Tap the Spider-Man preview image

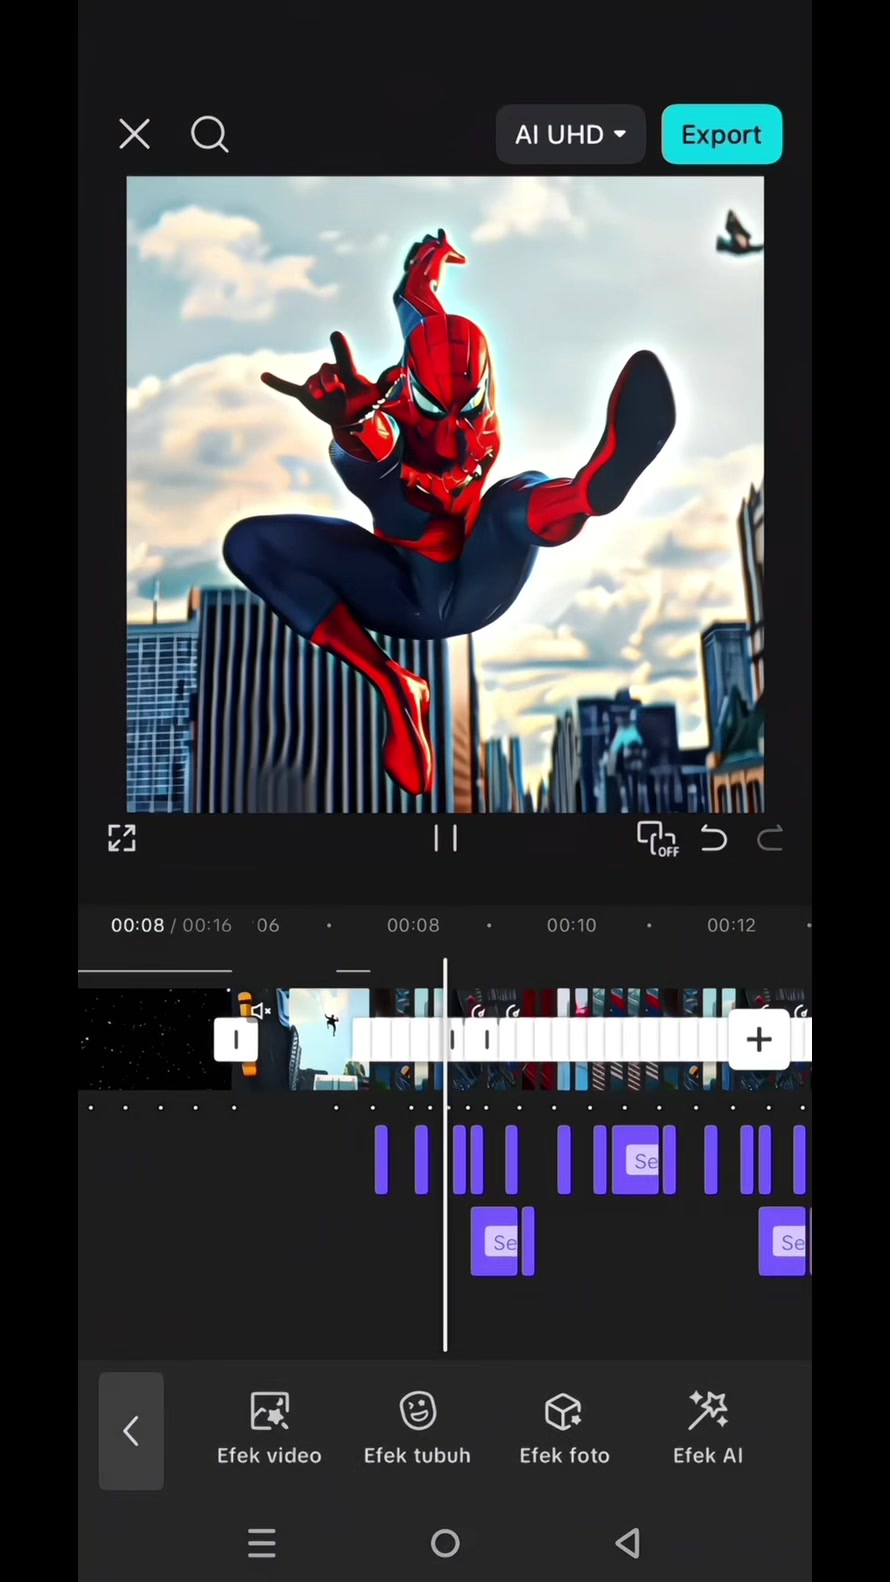445,495
